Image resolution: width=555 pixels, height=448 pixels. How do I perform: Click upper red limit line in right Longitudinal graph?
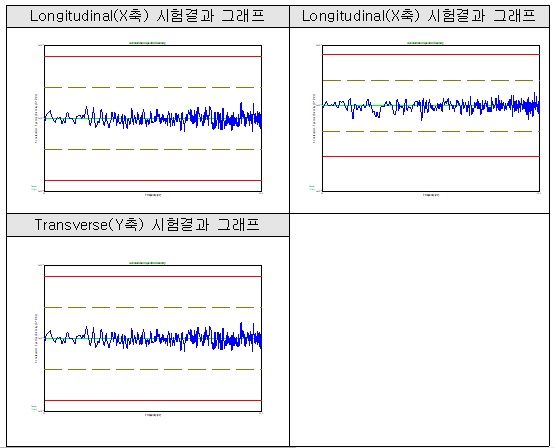431,54
